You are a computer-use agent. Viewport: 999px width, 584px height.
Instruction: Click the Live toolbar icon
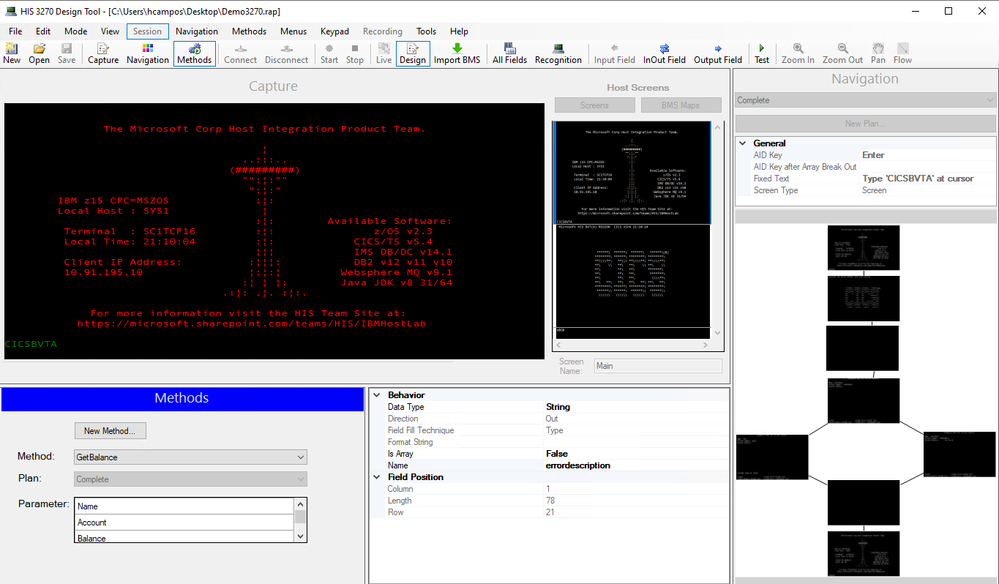(384, 53)
